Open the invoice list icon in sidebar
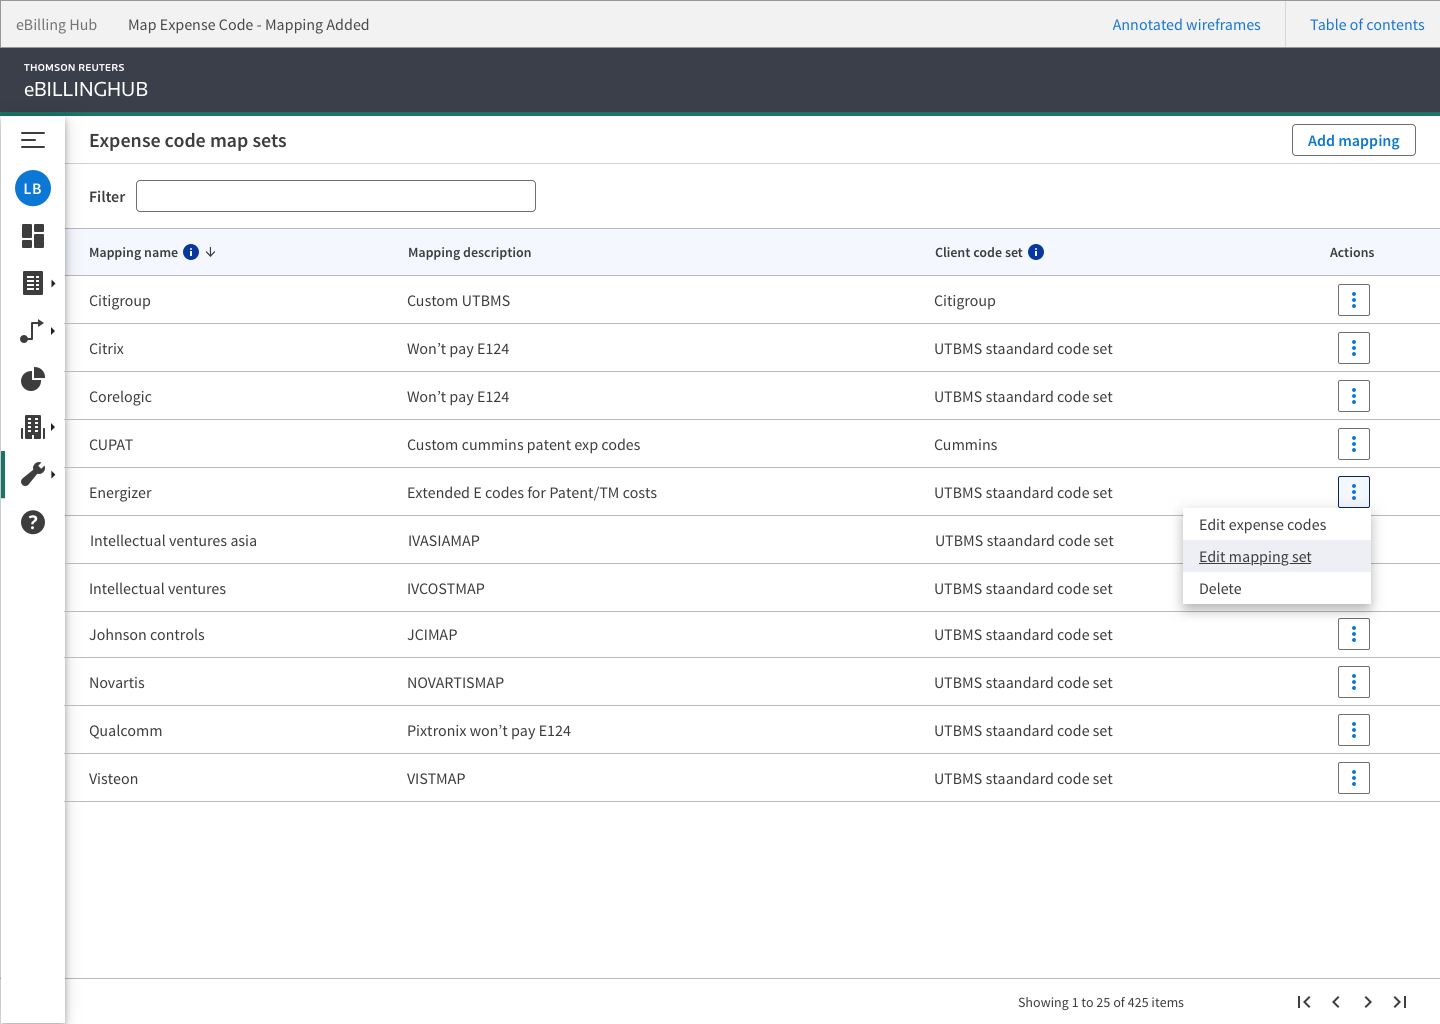This screenshot has width=1440, height=1024. (33, 283)
